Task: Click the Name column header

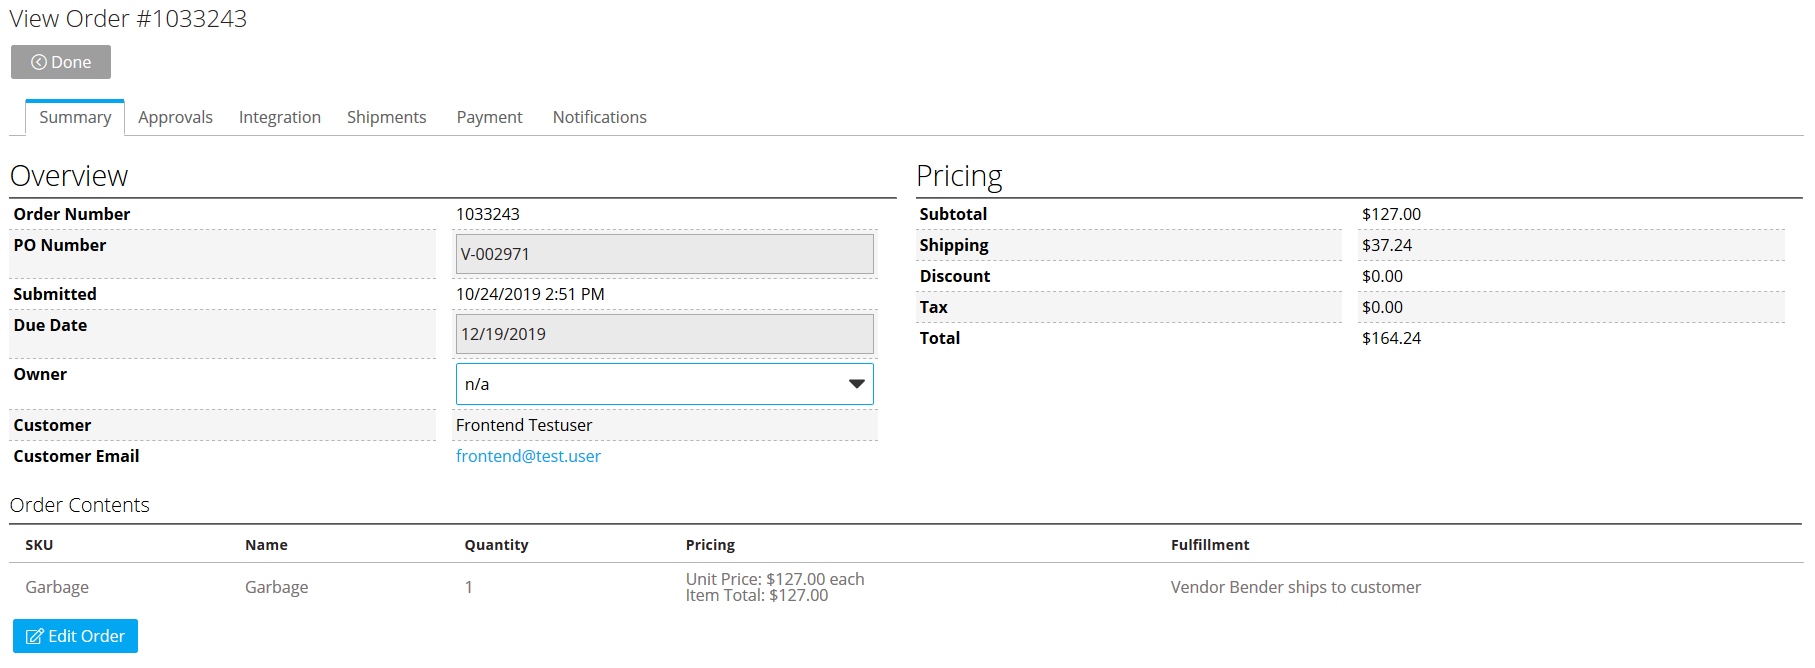Action: (266, 545)
